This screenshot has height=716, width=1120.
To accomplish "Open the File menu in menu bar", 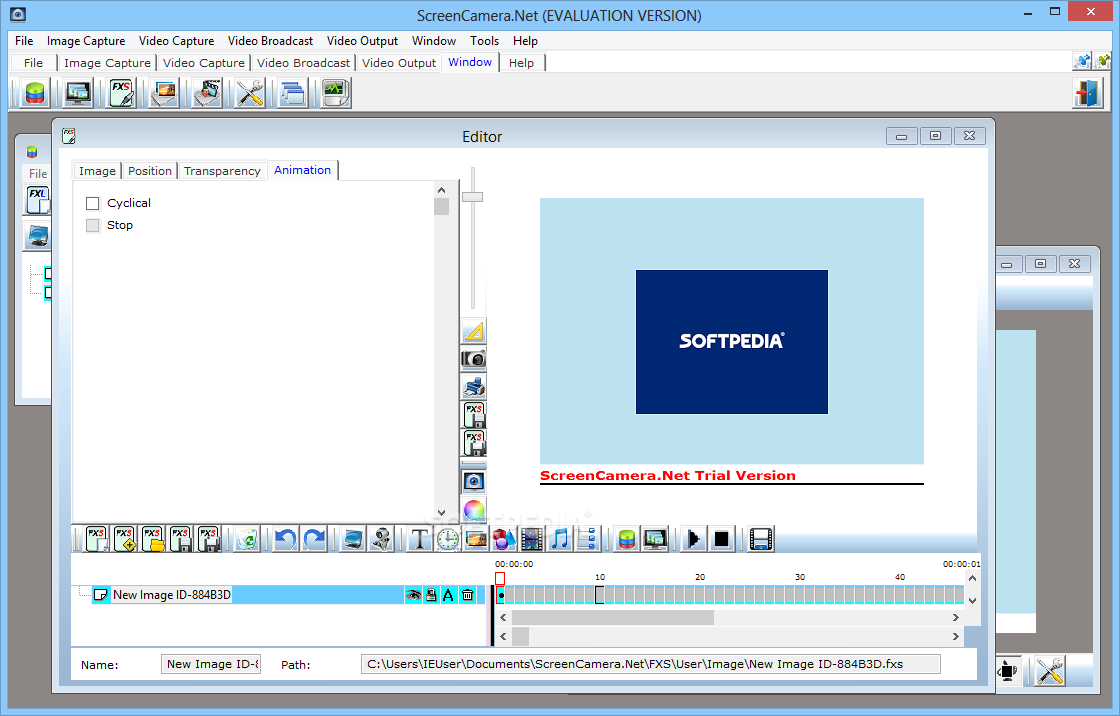I will coord(24,41).
